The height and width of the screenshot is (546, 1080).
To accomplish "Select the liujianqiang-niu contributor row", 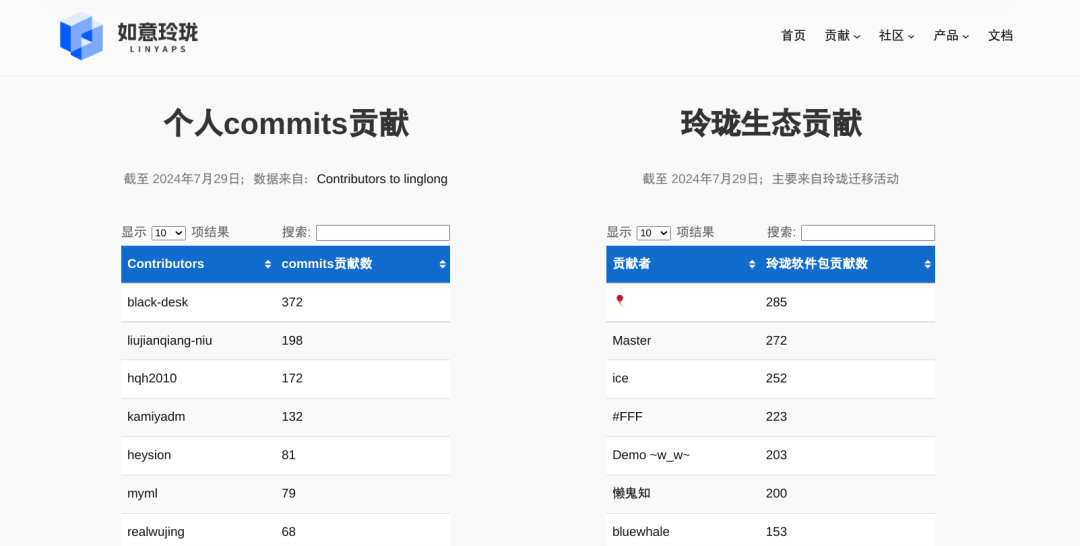I will (169, 341).
